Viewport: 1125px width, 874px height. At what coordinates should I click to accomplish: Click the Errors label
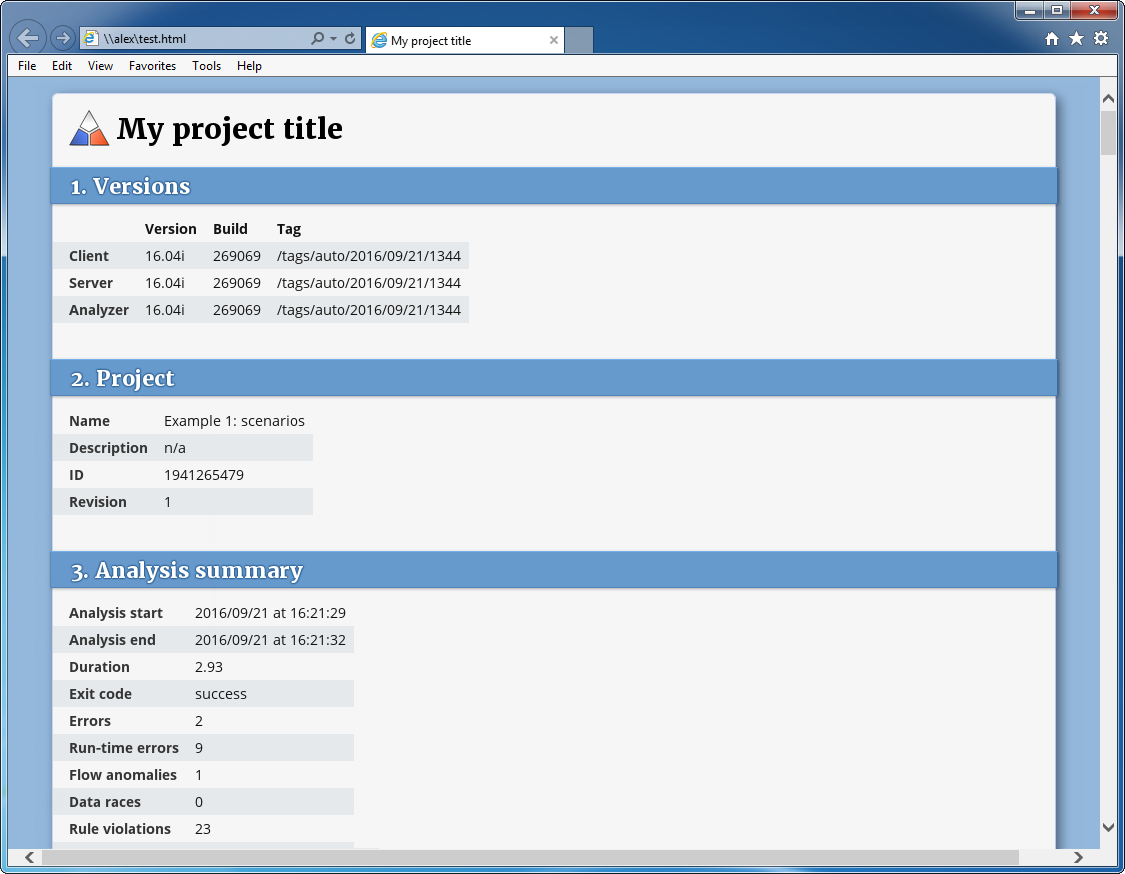(x=90, y=721)
